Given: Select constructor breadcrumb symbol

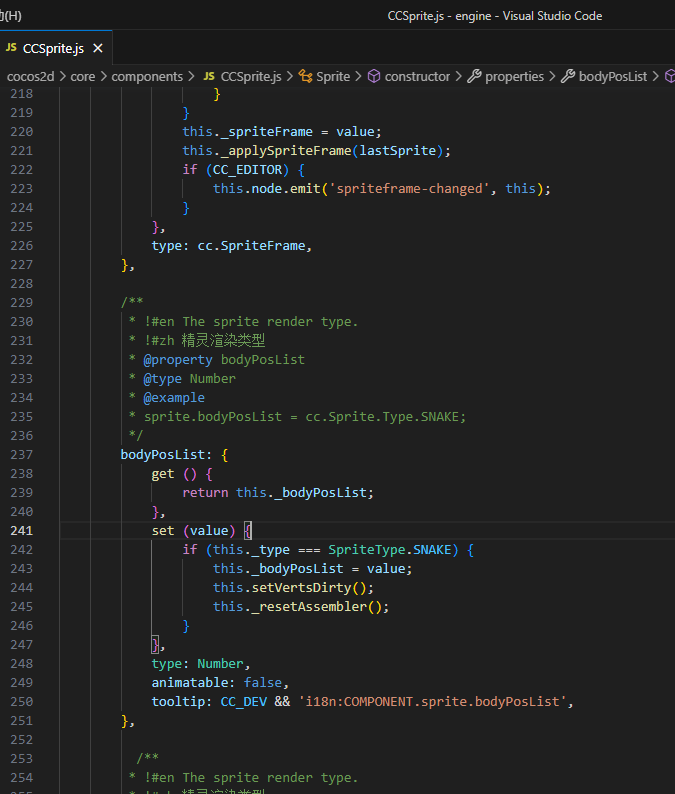Looking at the screenshot, I should (417, 76).
